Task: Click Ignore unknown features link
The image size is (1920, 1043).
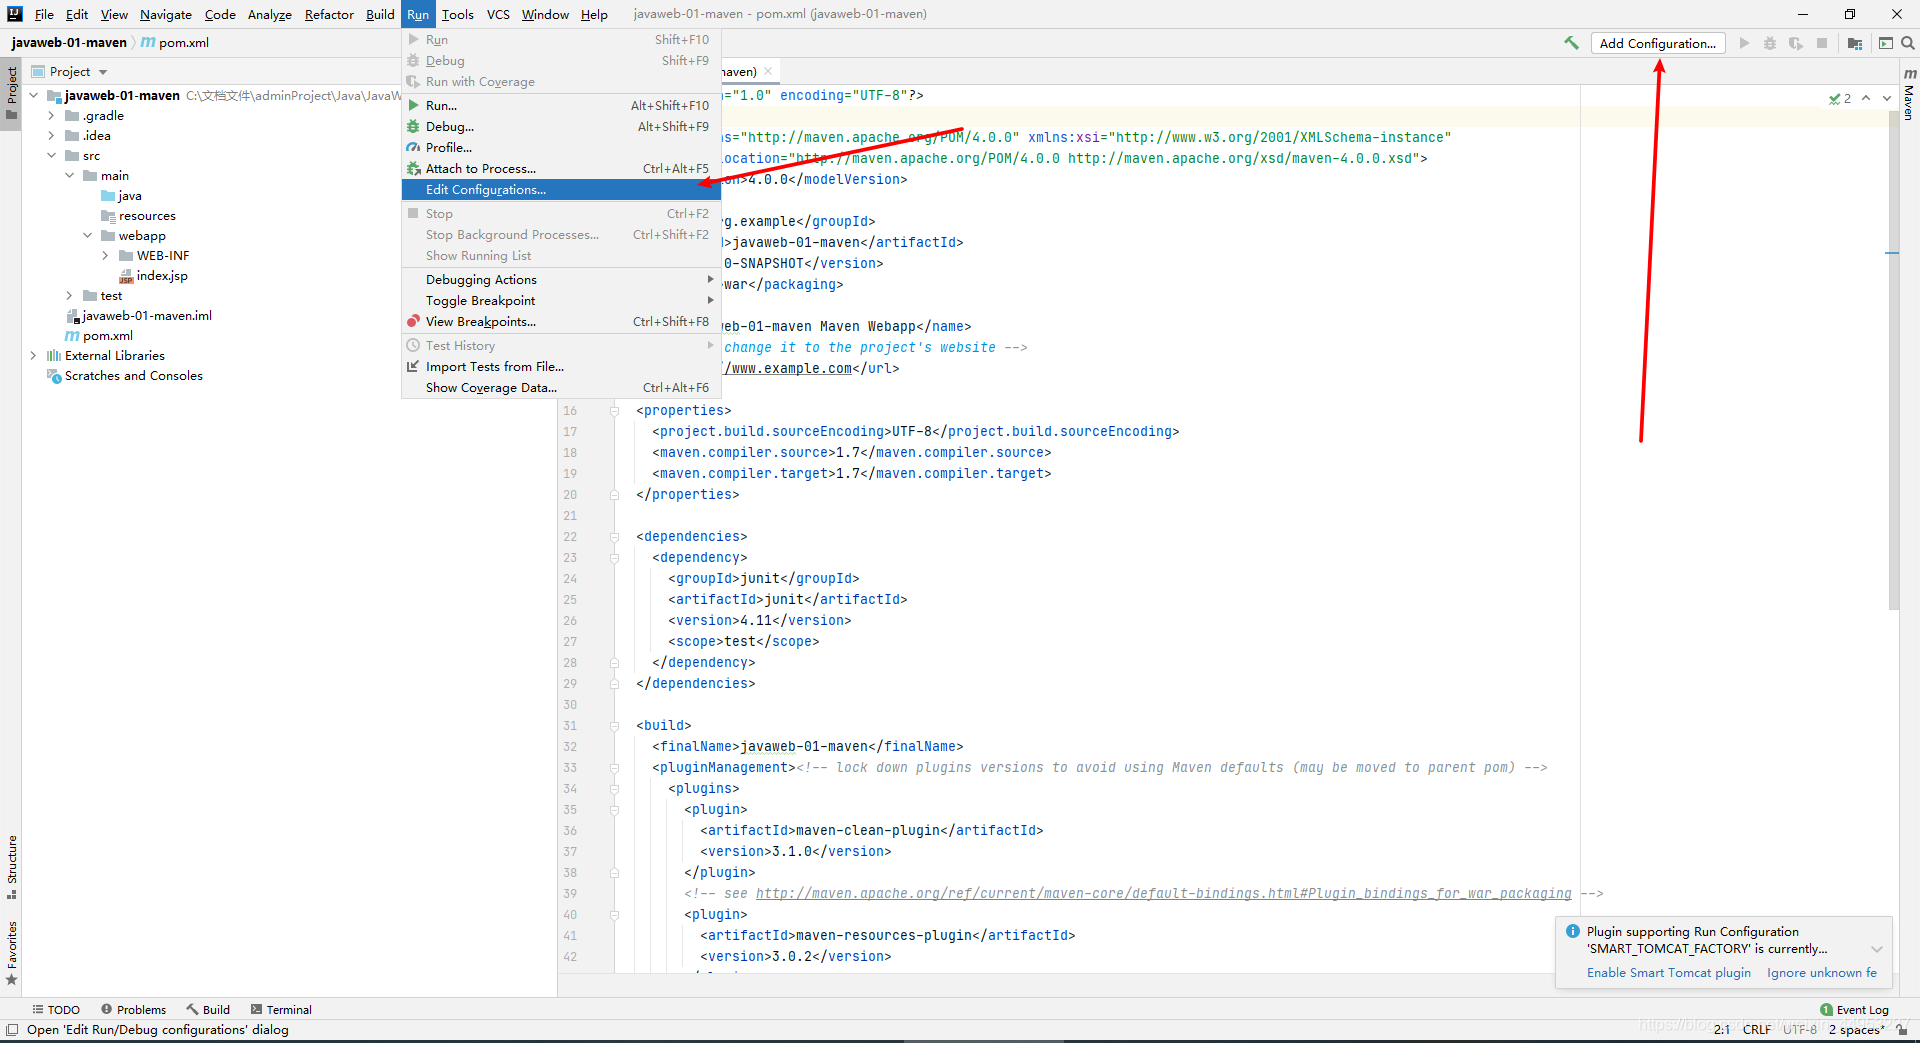Action: 1821,973
